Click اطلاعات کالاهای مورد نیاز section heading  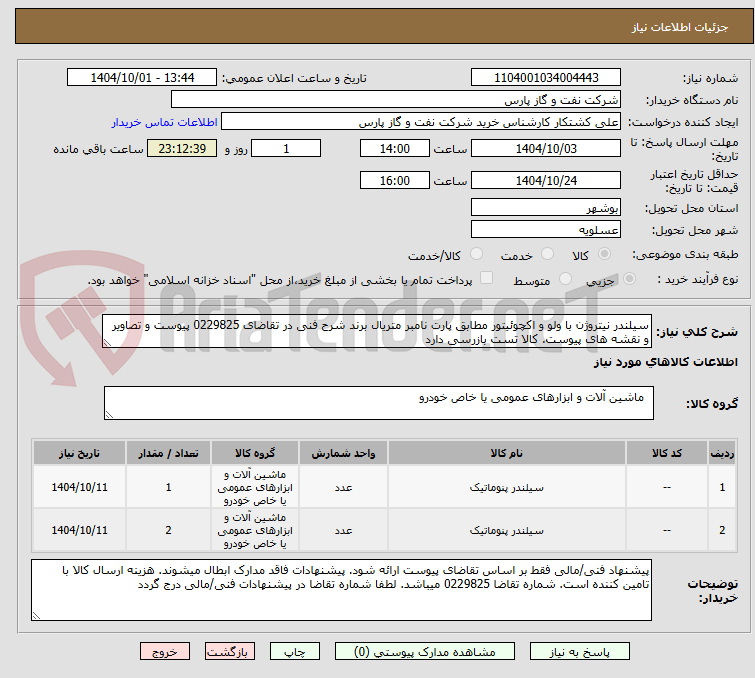[665, 362]
